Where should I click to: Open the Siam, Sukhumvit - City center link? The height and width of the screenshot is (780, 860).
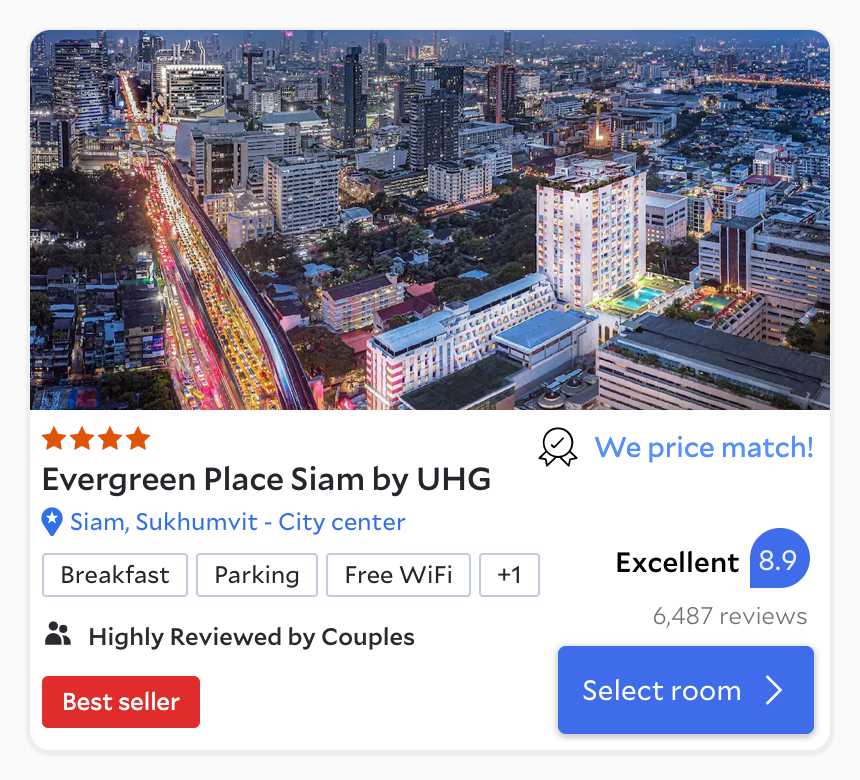[237, 522]
